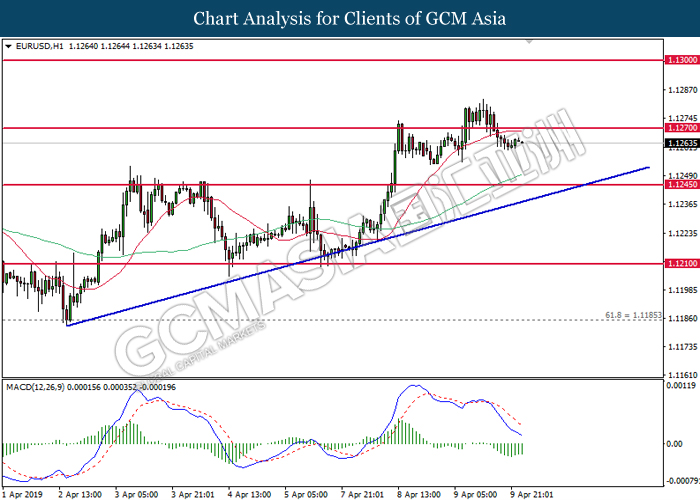Image resolution: width=700 pixels, height=500 pixels.
Task: Click the 8 Apr 13:00 time label
Action: tap(419, 494)
